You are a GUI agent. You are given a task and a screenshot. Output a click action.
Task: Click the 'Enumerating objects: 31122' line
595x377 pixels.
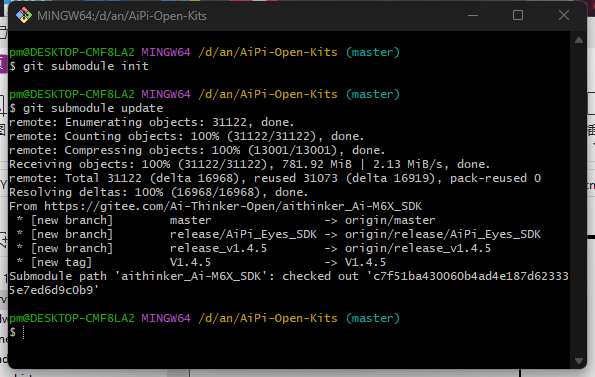pos(152,123)
